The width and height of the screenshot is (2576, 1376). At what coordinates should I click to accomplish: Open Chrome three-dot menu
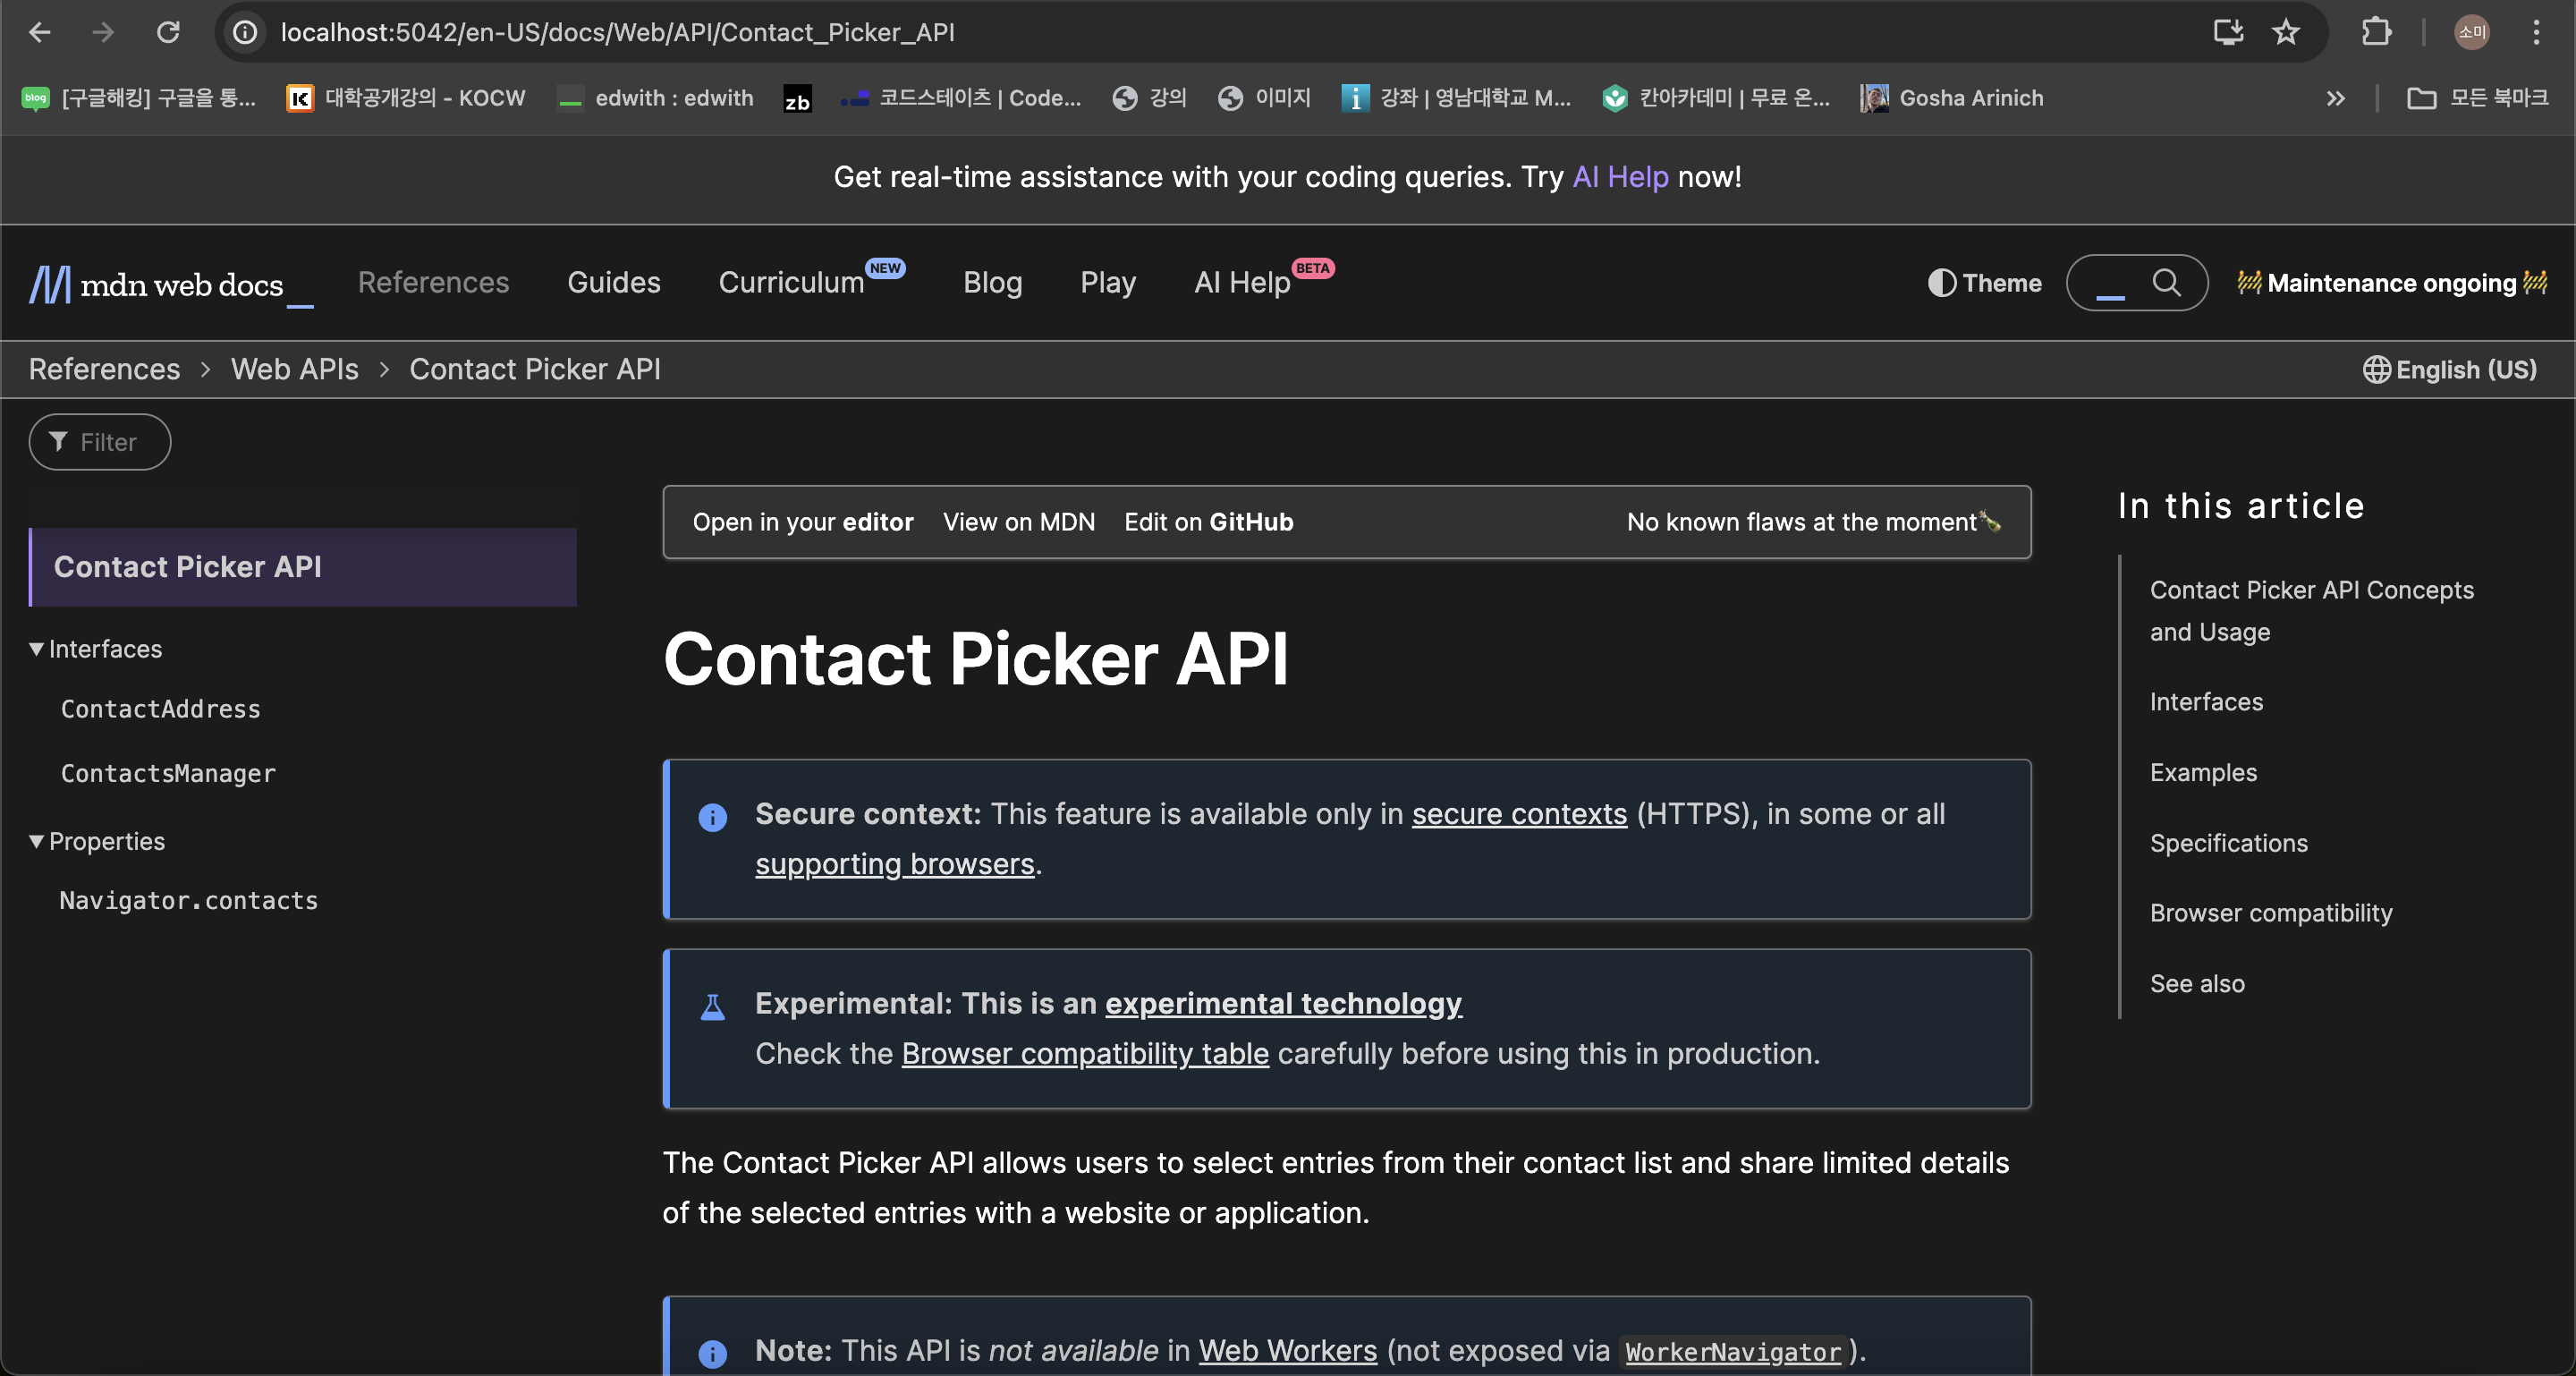tap(2536, 33)
